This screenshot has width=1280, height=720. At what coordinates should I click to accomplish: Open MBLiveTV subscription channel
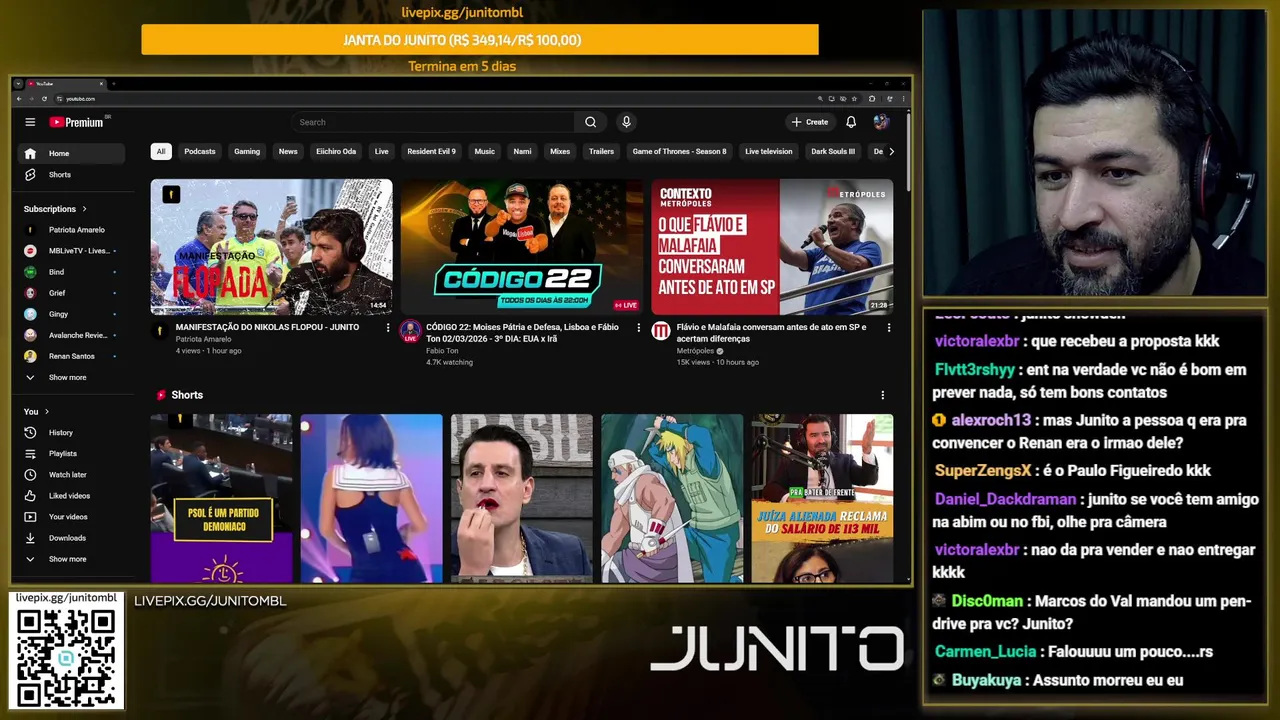point(71,251)
